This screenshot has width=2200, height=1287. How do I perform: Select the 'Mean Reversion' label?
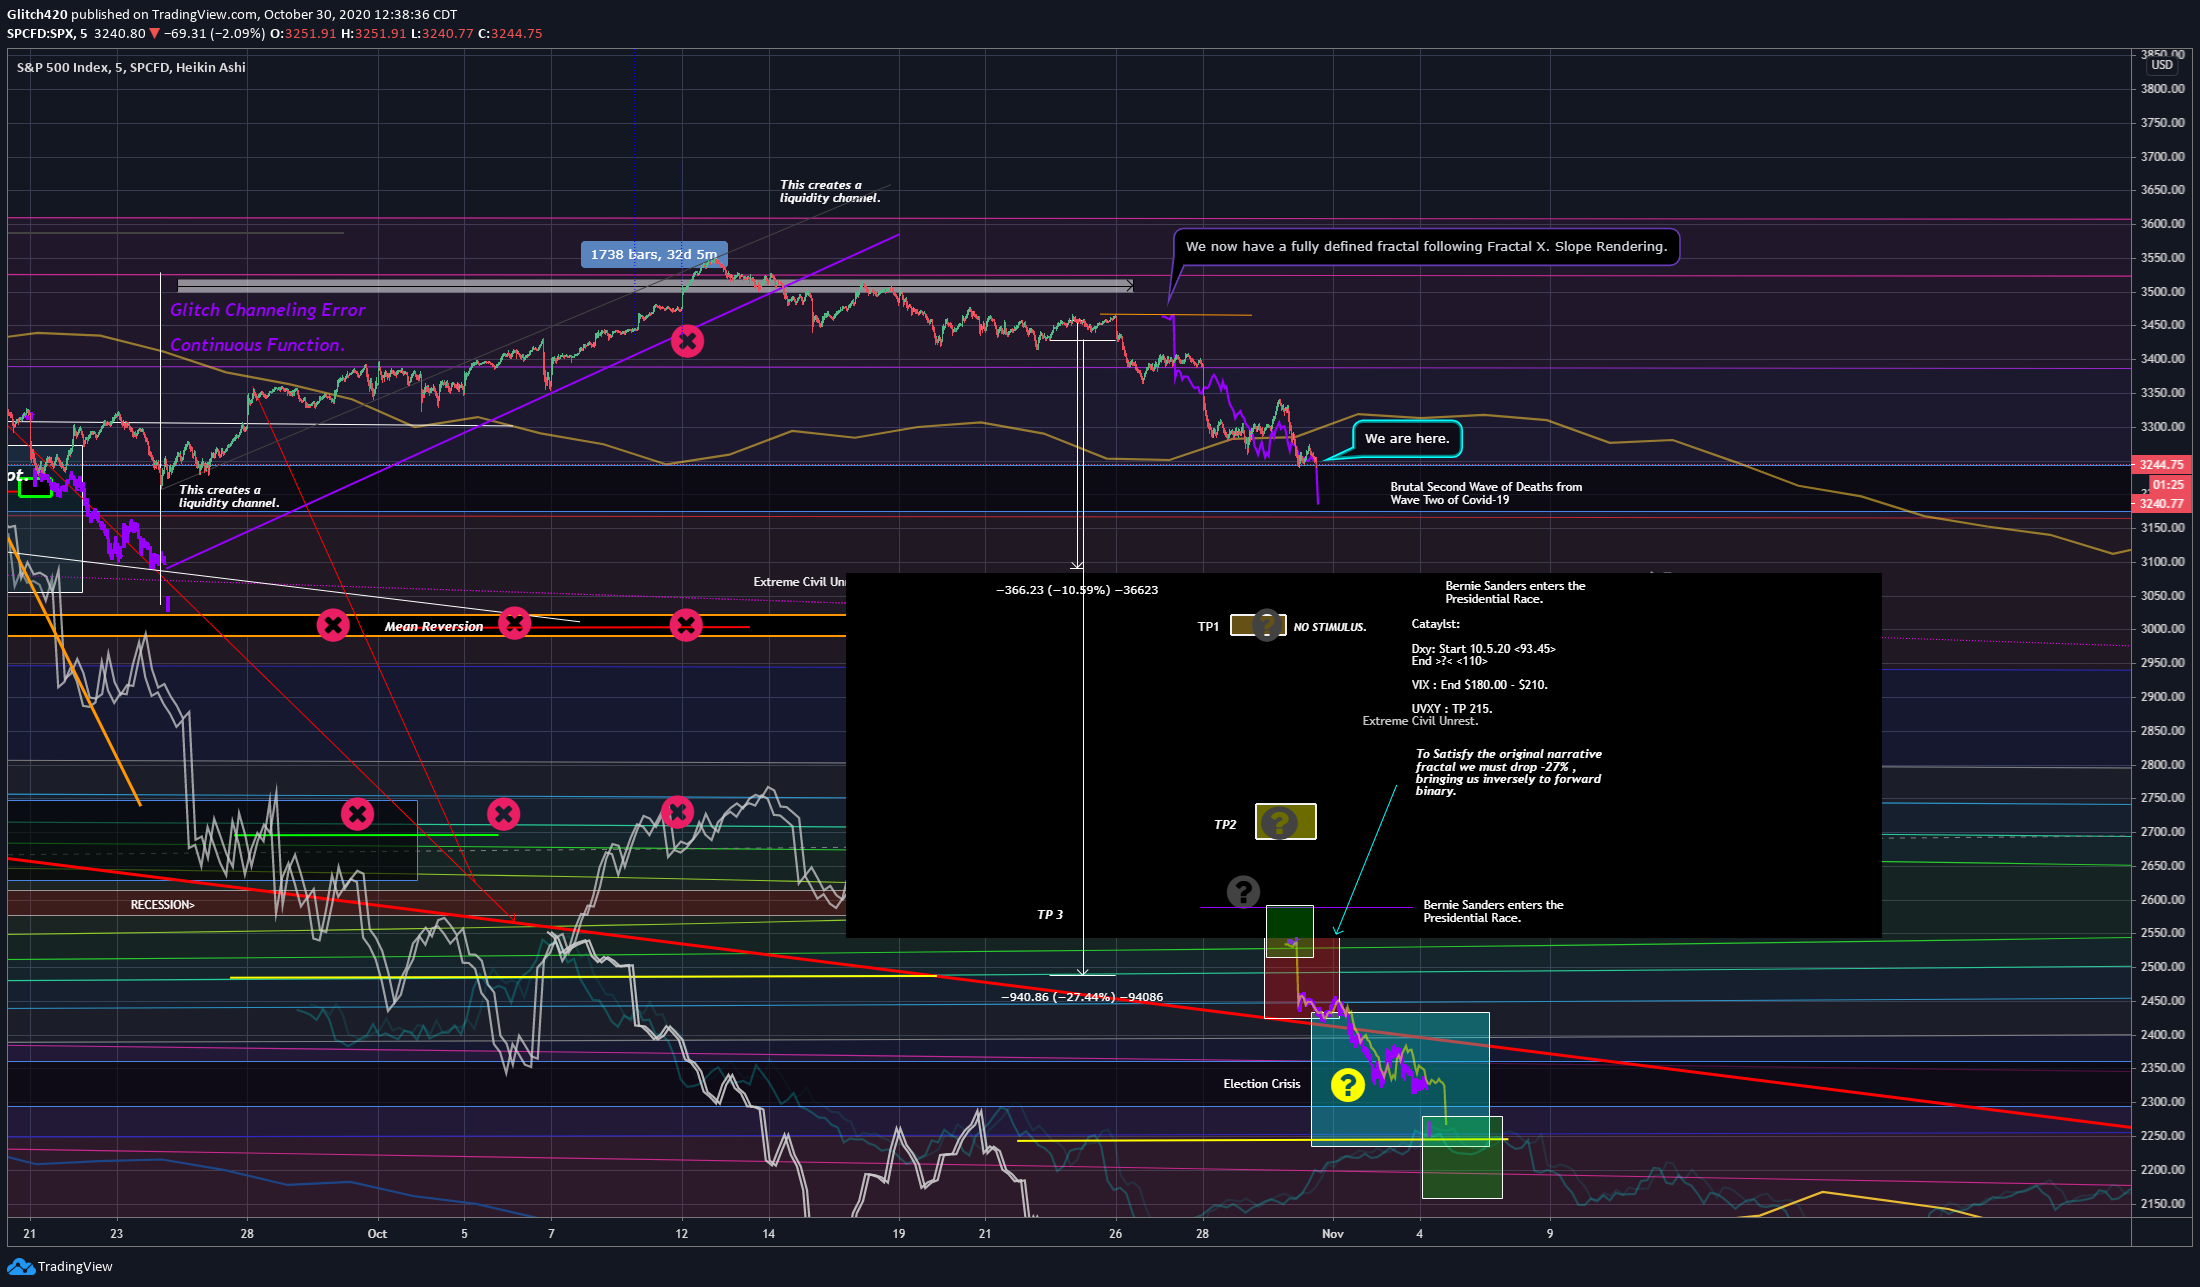434,627
